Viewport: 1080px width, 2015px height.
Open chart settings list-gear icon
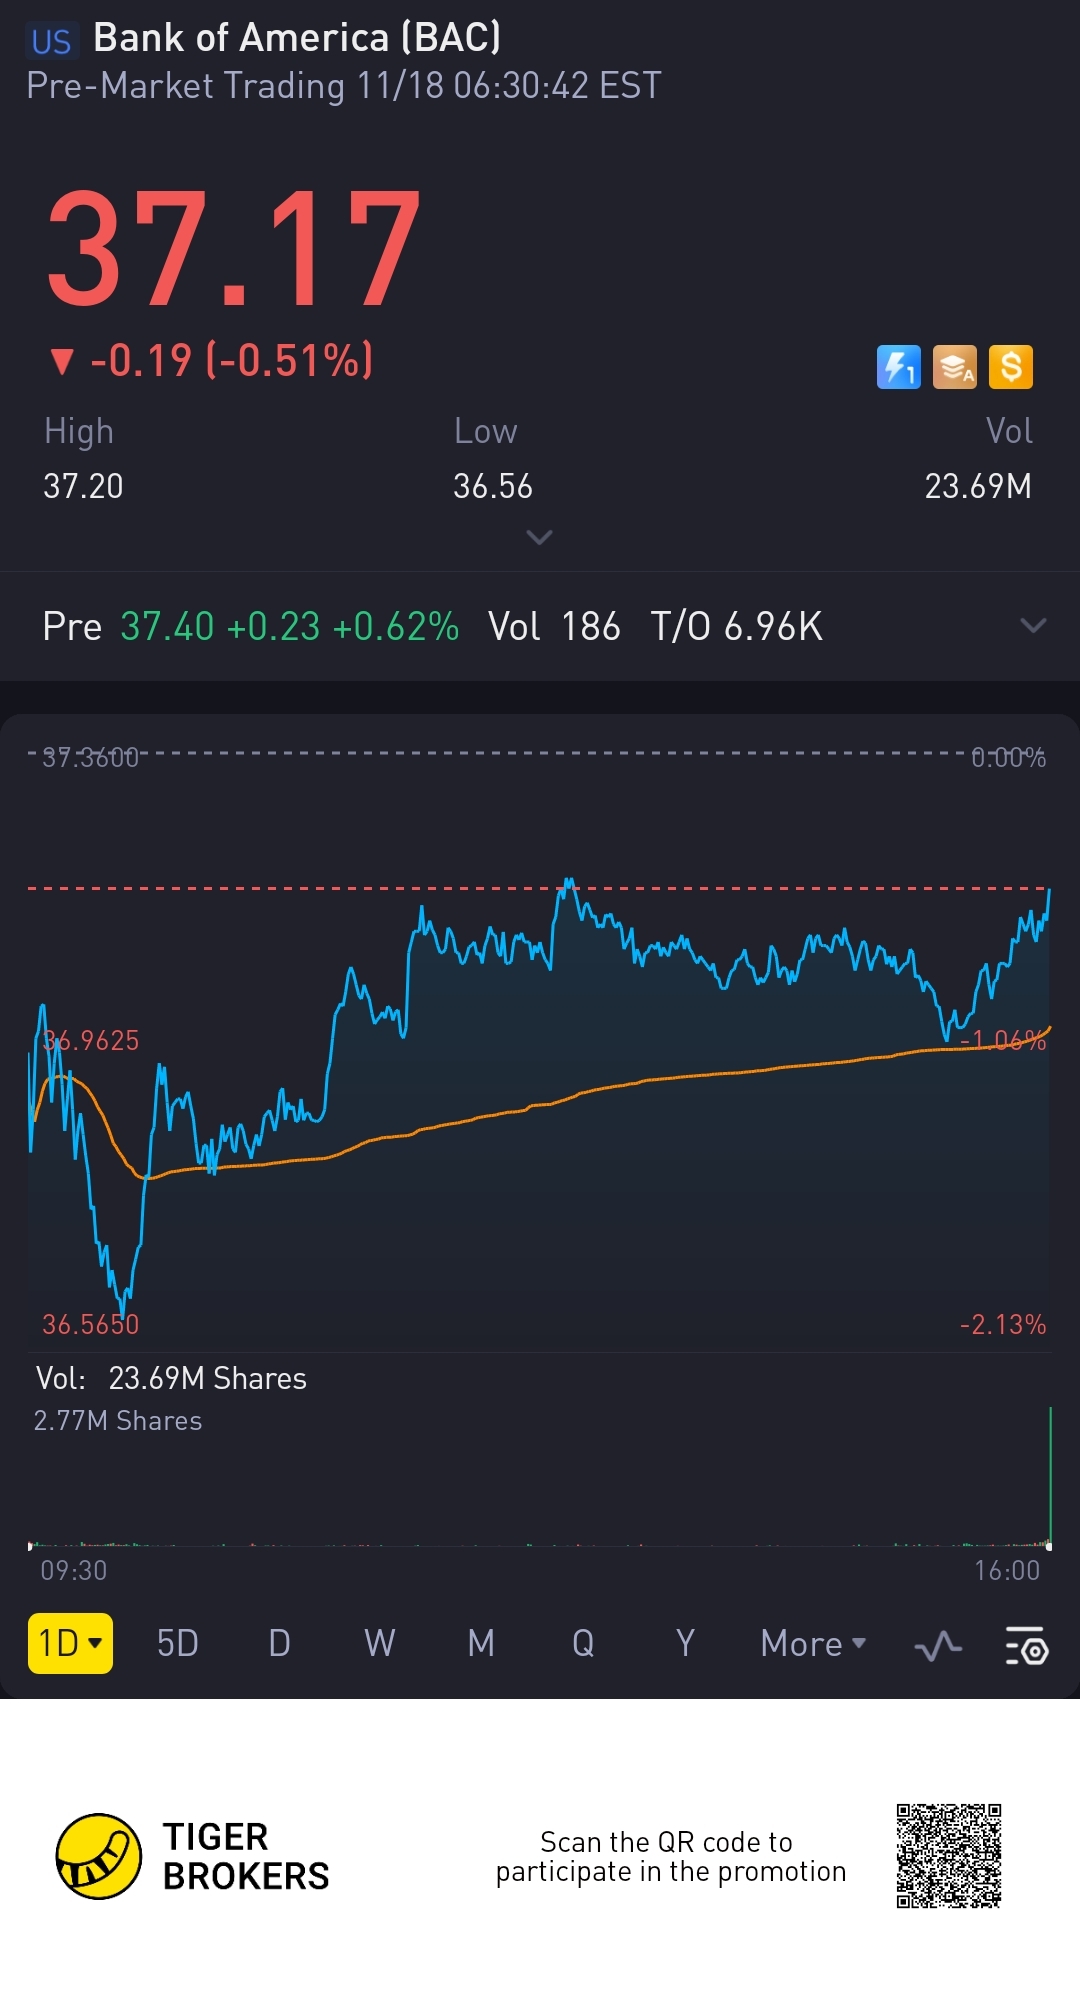1026,1645
